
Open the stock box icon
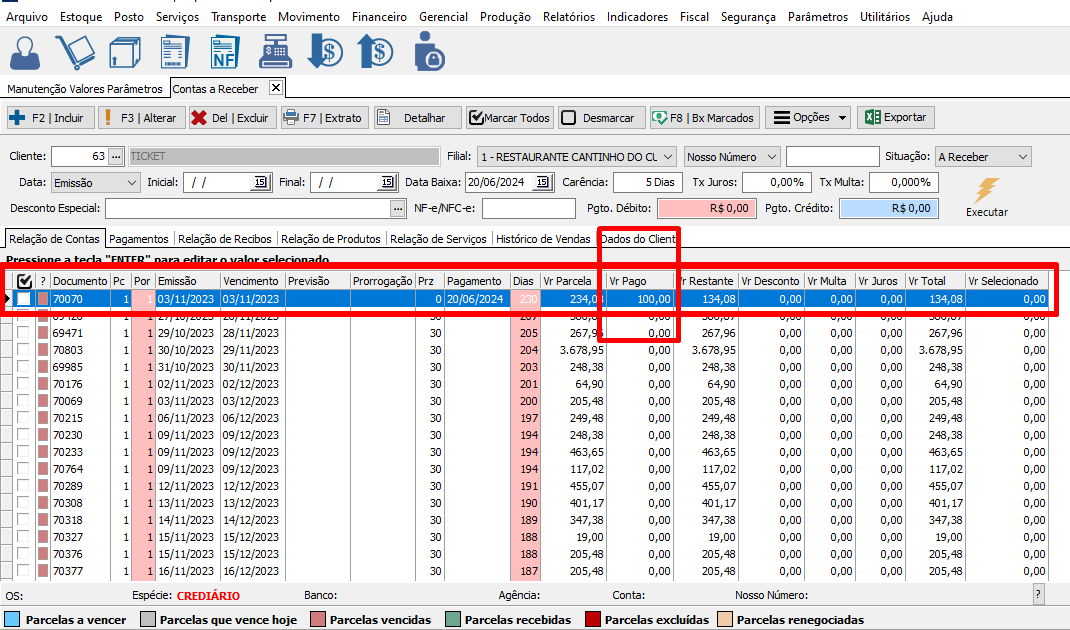click(125, 52)
